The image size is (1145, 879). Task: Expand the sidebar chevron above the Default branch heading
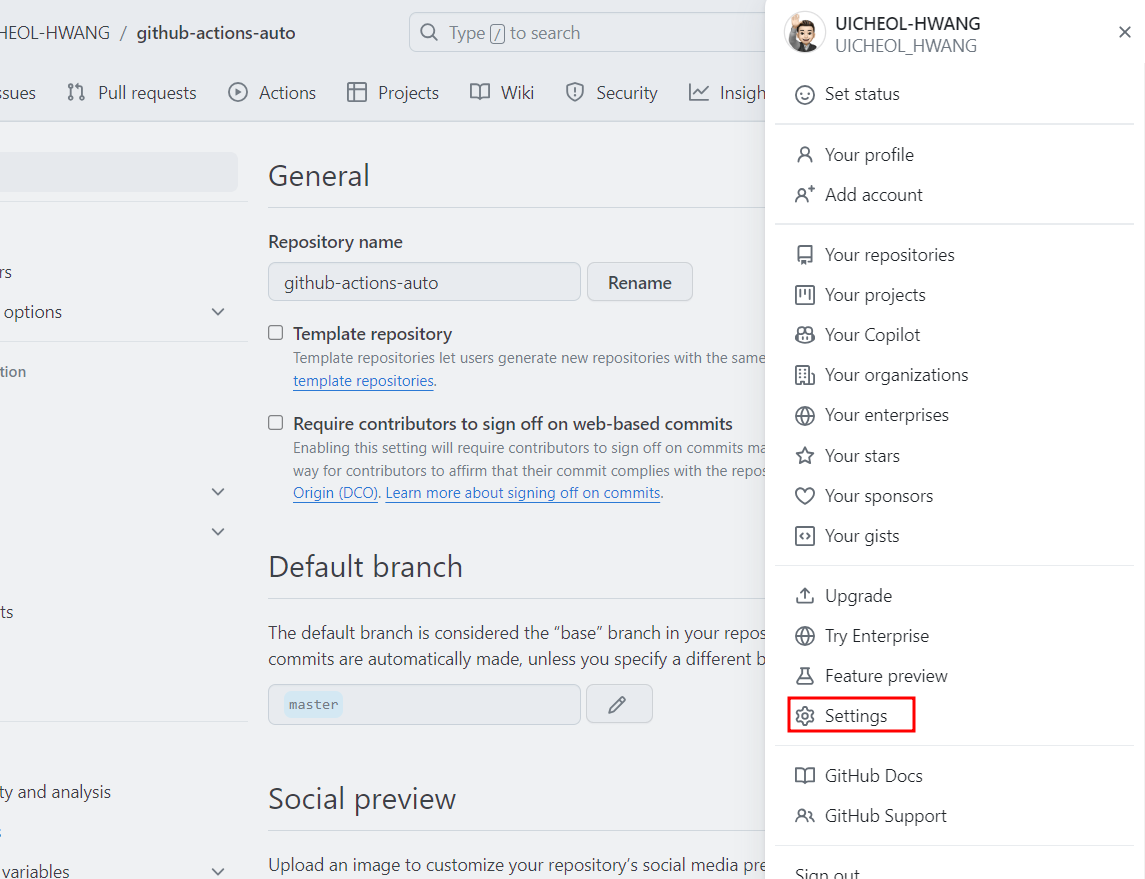[x=218, y=531]
